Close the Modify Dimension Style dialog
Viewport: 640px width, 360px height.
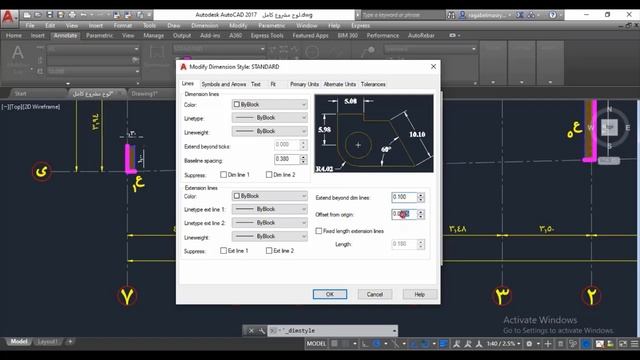(433, 67)
